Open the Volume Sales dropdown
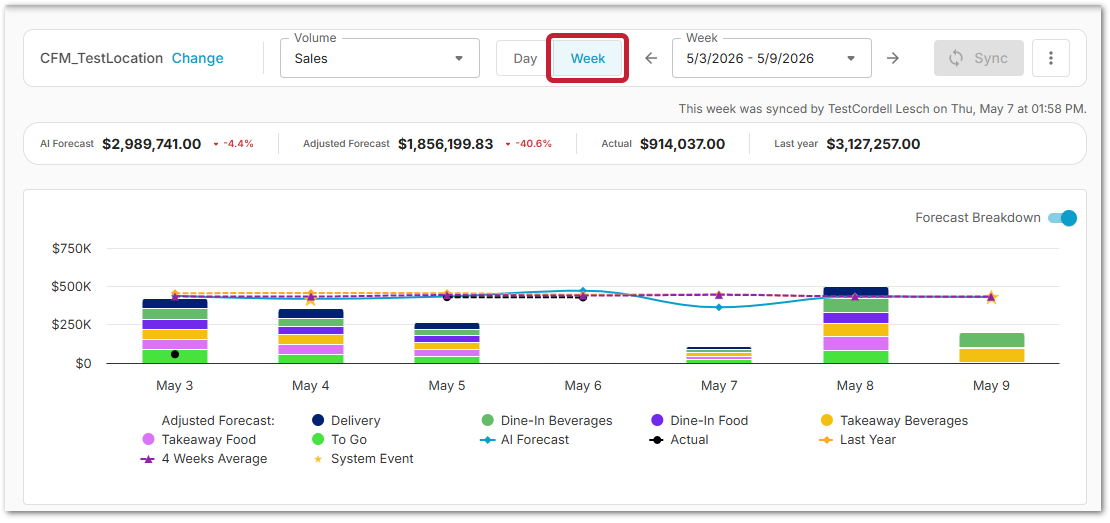 (380, 58)
